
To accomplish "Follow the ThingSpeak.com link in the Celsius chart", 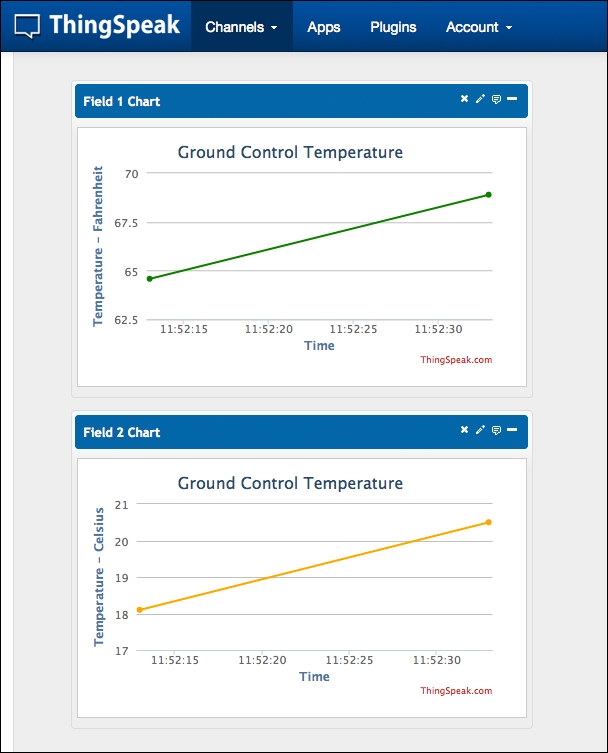I will pos(456,691).
